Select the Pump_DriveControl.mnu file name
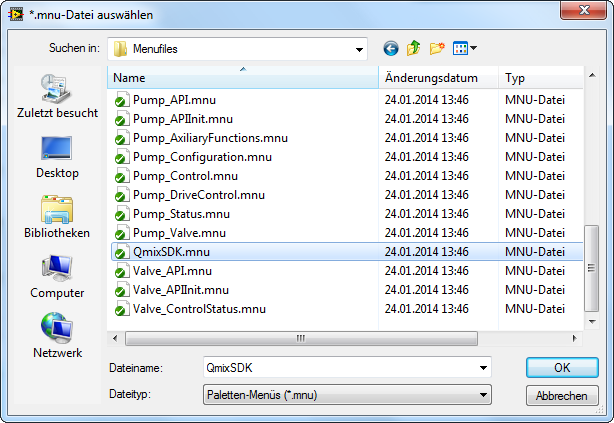The image size is (614, 423). pos(199,195)
